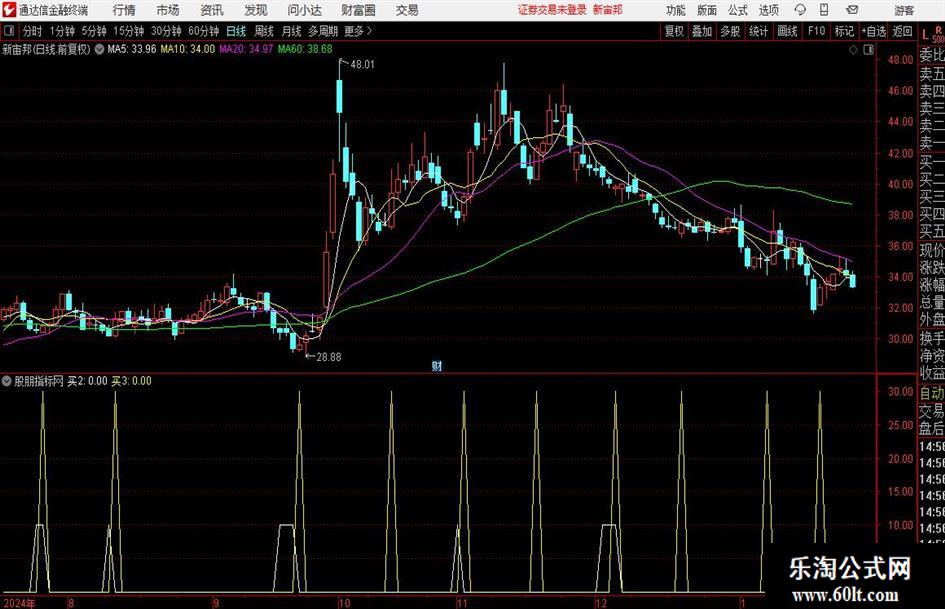Open the headset customer service icon
The width and height of the screenshot is (945, 609).
tap(800, 10)
